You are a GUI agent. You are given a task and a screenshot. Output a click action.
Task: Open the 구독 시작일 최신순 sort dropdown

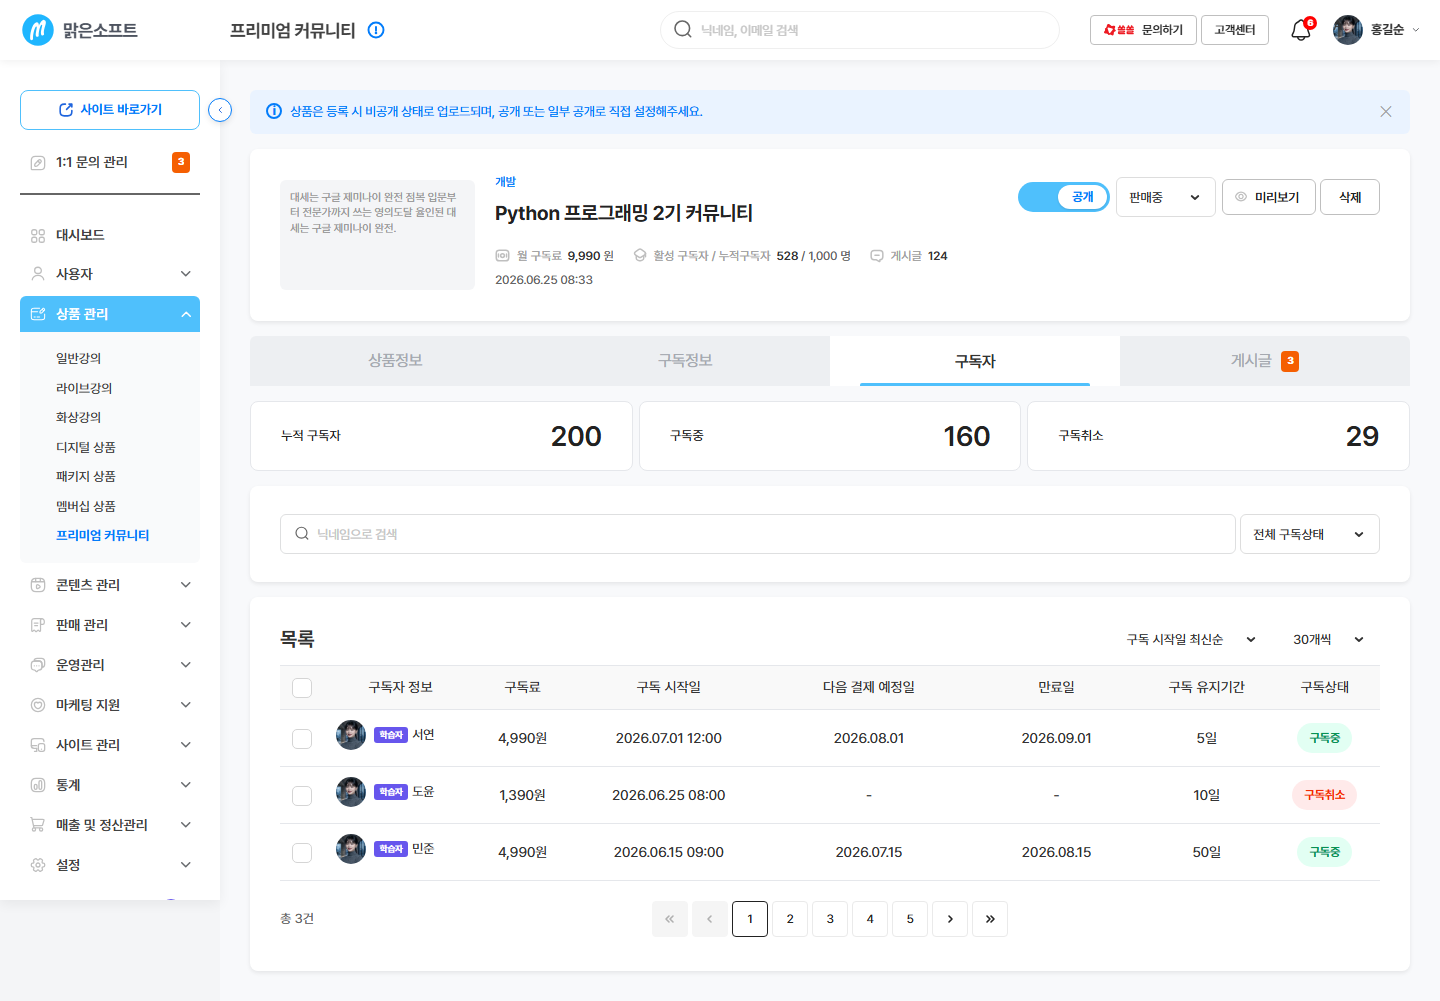pyautogui.click(x=1191, y=639)
